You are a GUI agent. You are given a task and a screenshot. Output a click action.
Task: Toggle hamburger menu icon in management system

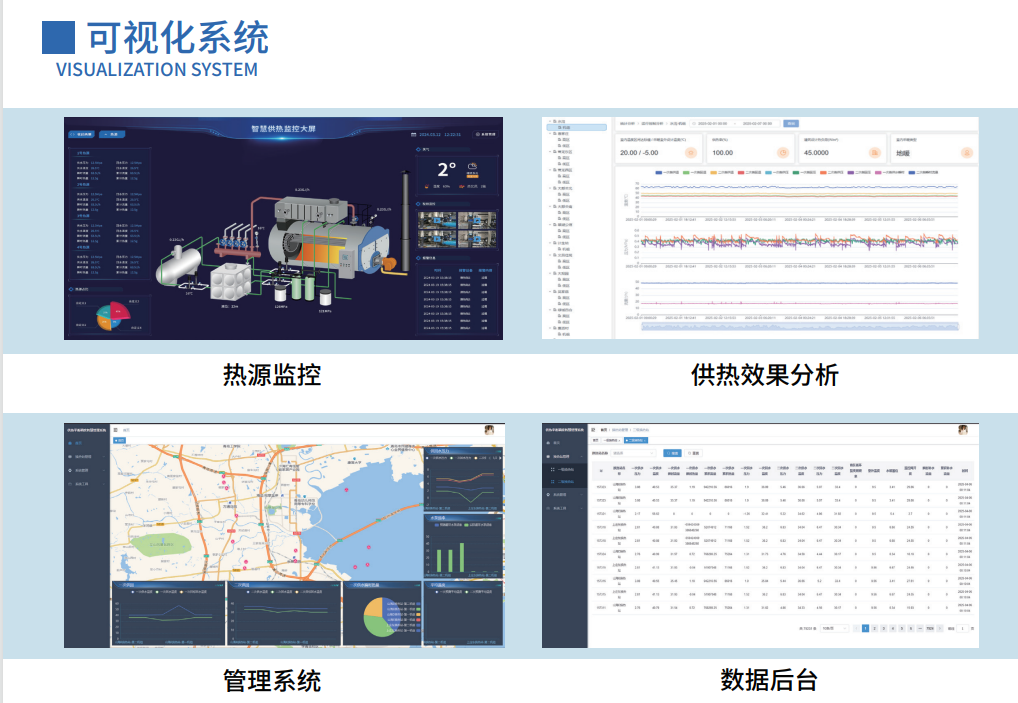[x=115, y=430]
